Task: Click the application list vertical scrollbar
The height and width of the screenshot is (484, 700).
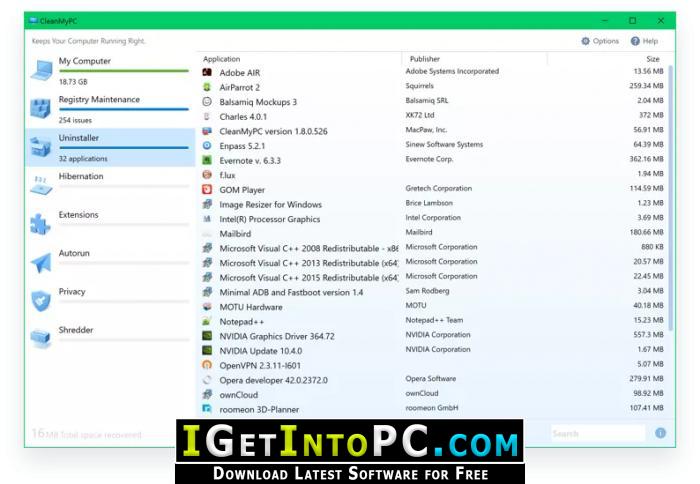Action: coord(671,198)
